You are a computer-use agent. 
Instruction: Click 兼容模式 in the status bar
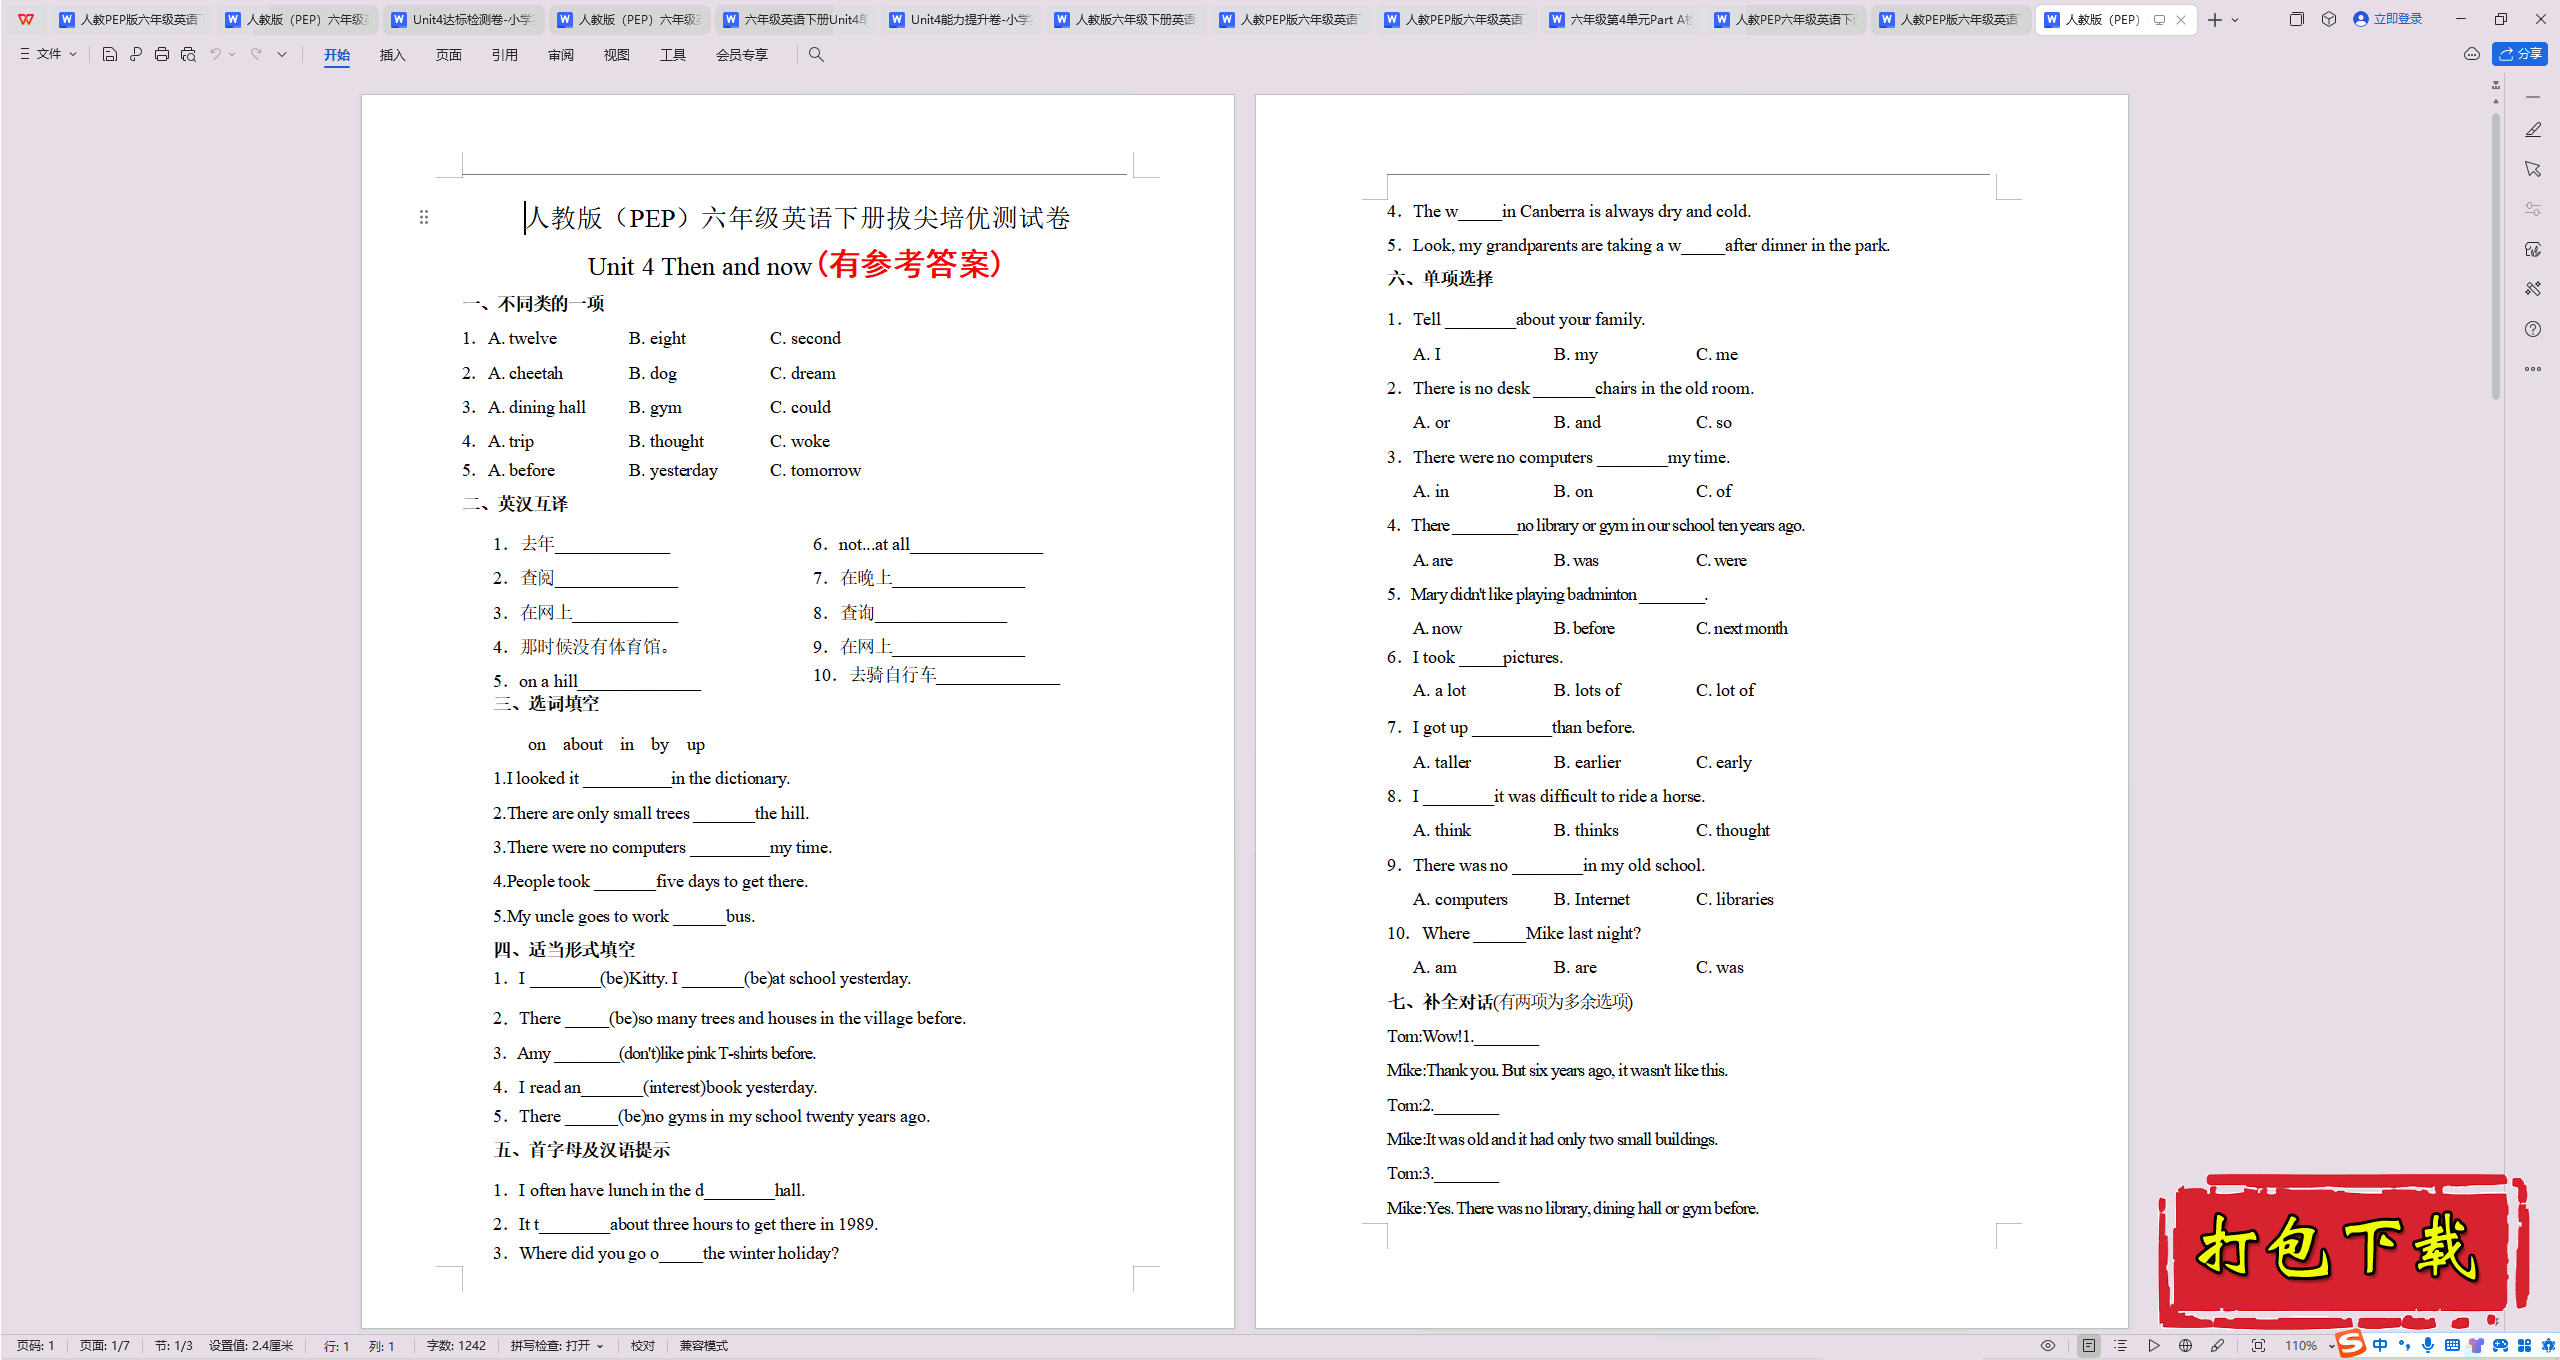704,1346
